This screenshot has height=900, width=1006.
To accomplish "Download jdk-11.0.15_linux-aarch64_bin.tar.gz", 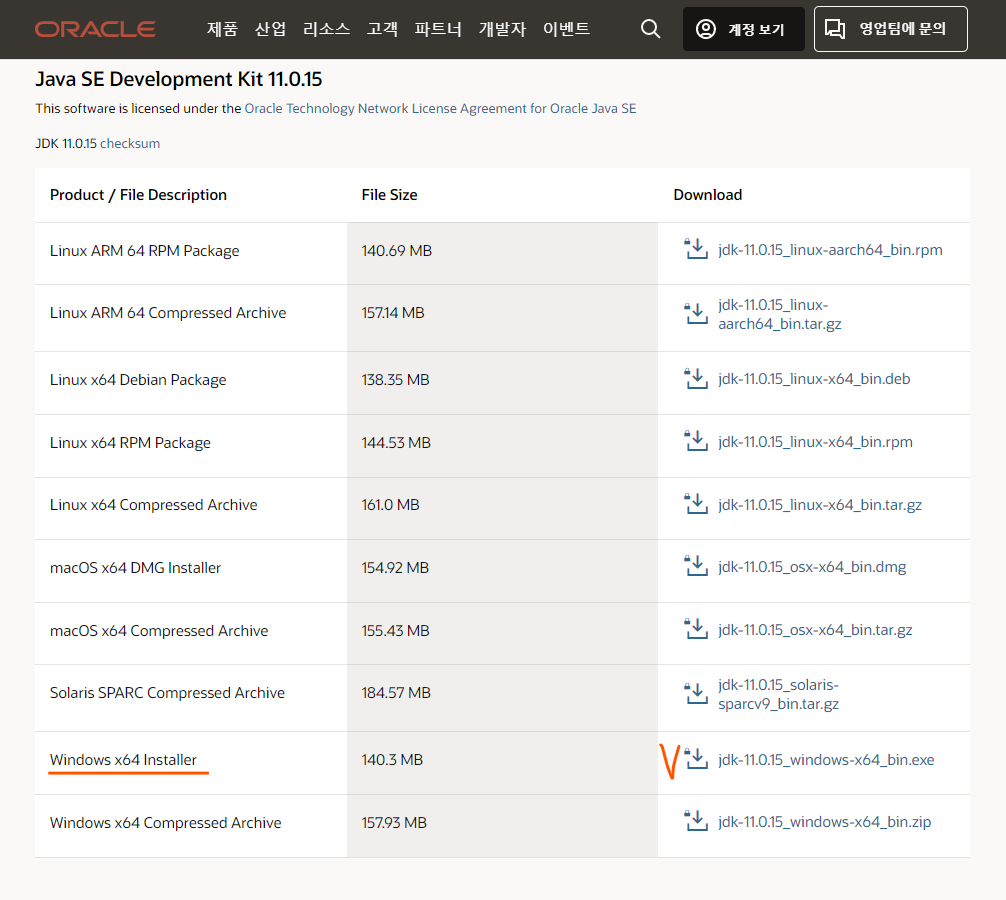I will [x=780, y=314].
